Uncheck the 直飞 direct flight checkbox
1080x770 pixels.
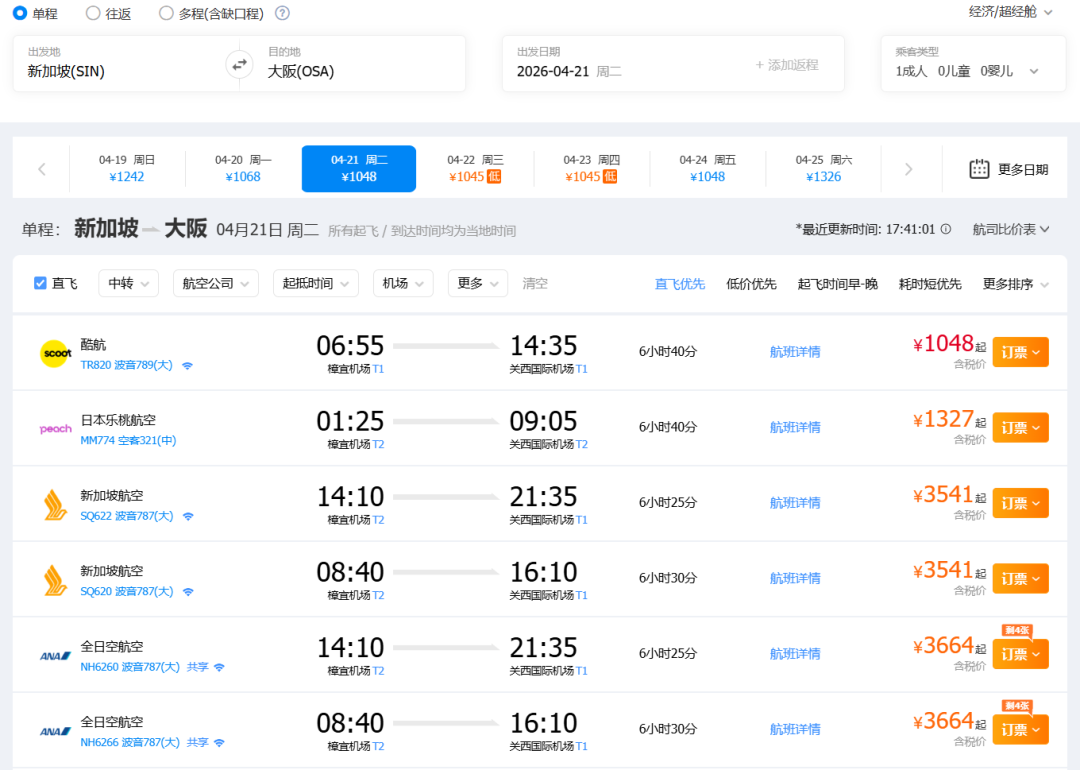point(41,283)
